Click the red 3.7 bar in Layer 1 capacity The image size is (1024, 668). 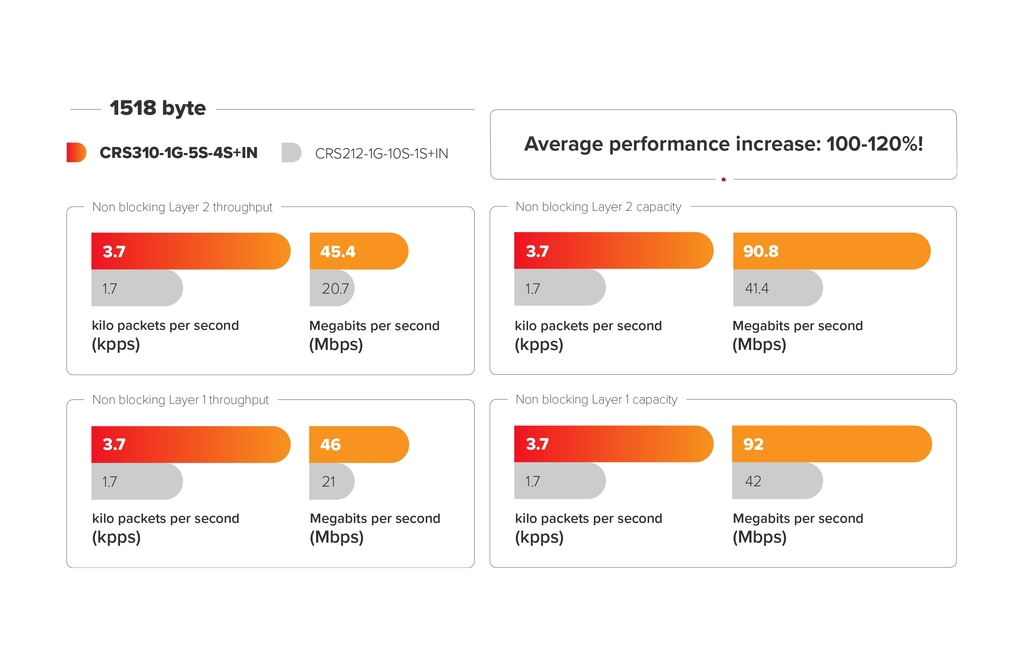tap(613, 444)
